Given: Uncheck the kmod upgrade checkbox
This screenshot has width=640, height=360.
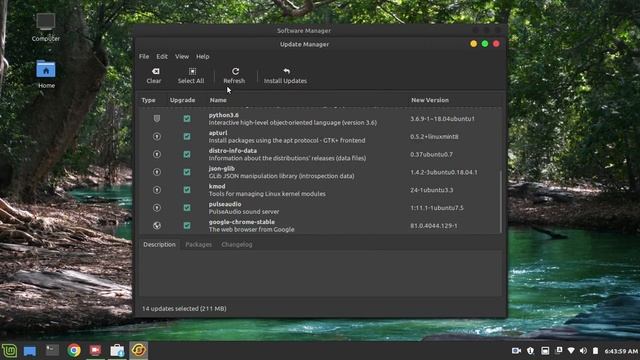Looking at the screenshot, I should click(187, 190).
